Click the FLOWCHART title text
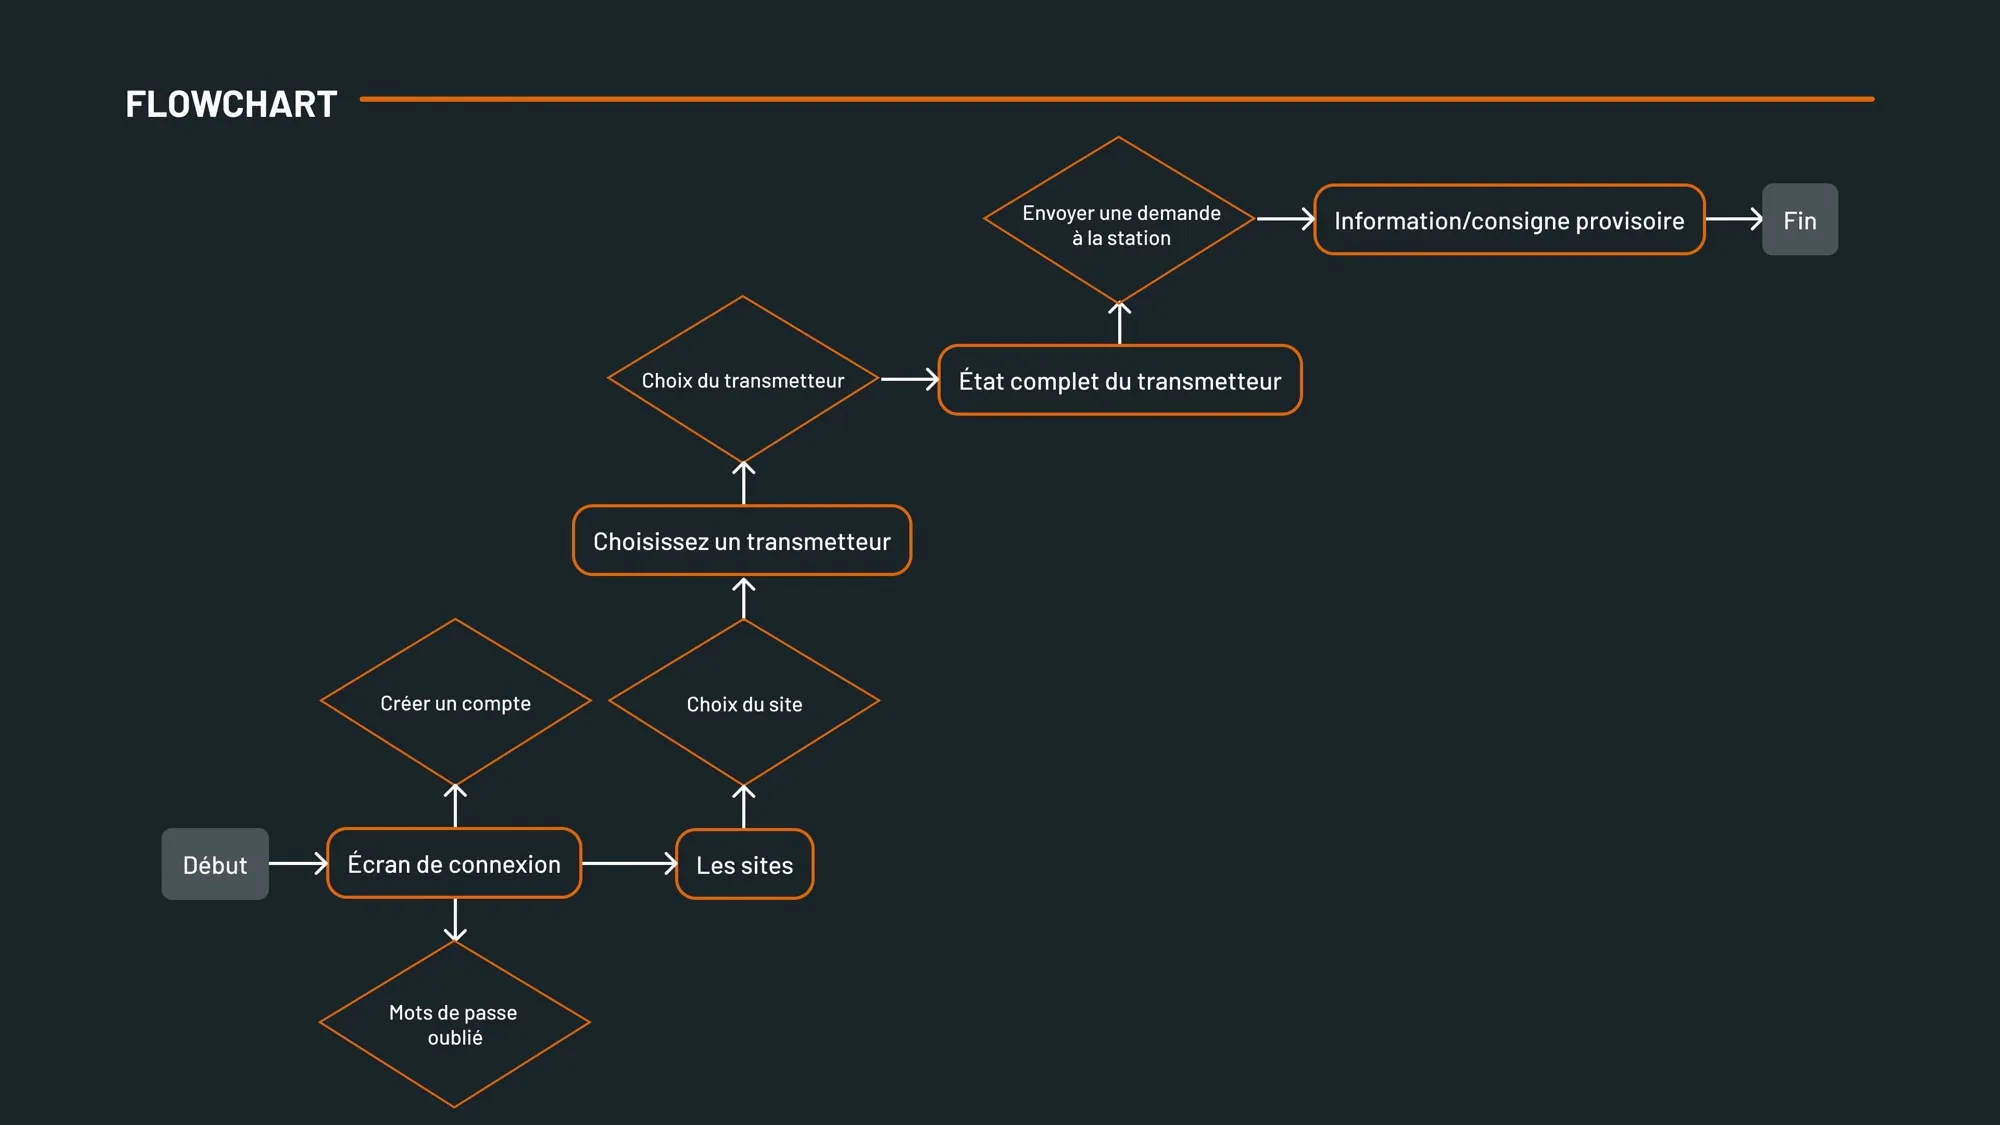2000x1125 pixels. [231, 104]
